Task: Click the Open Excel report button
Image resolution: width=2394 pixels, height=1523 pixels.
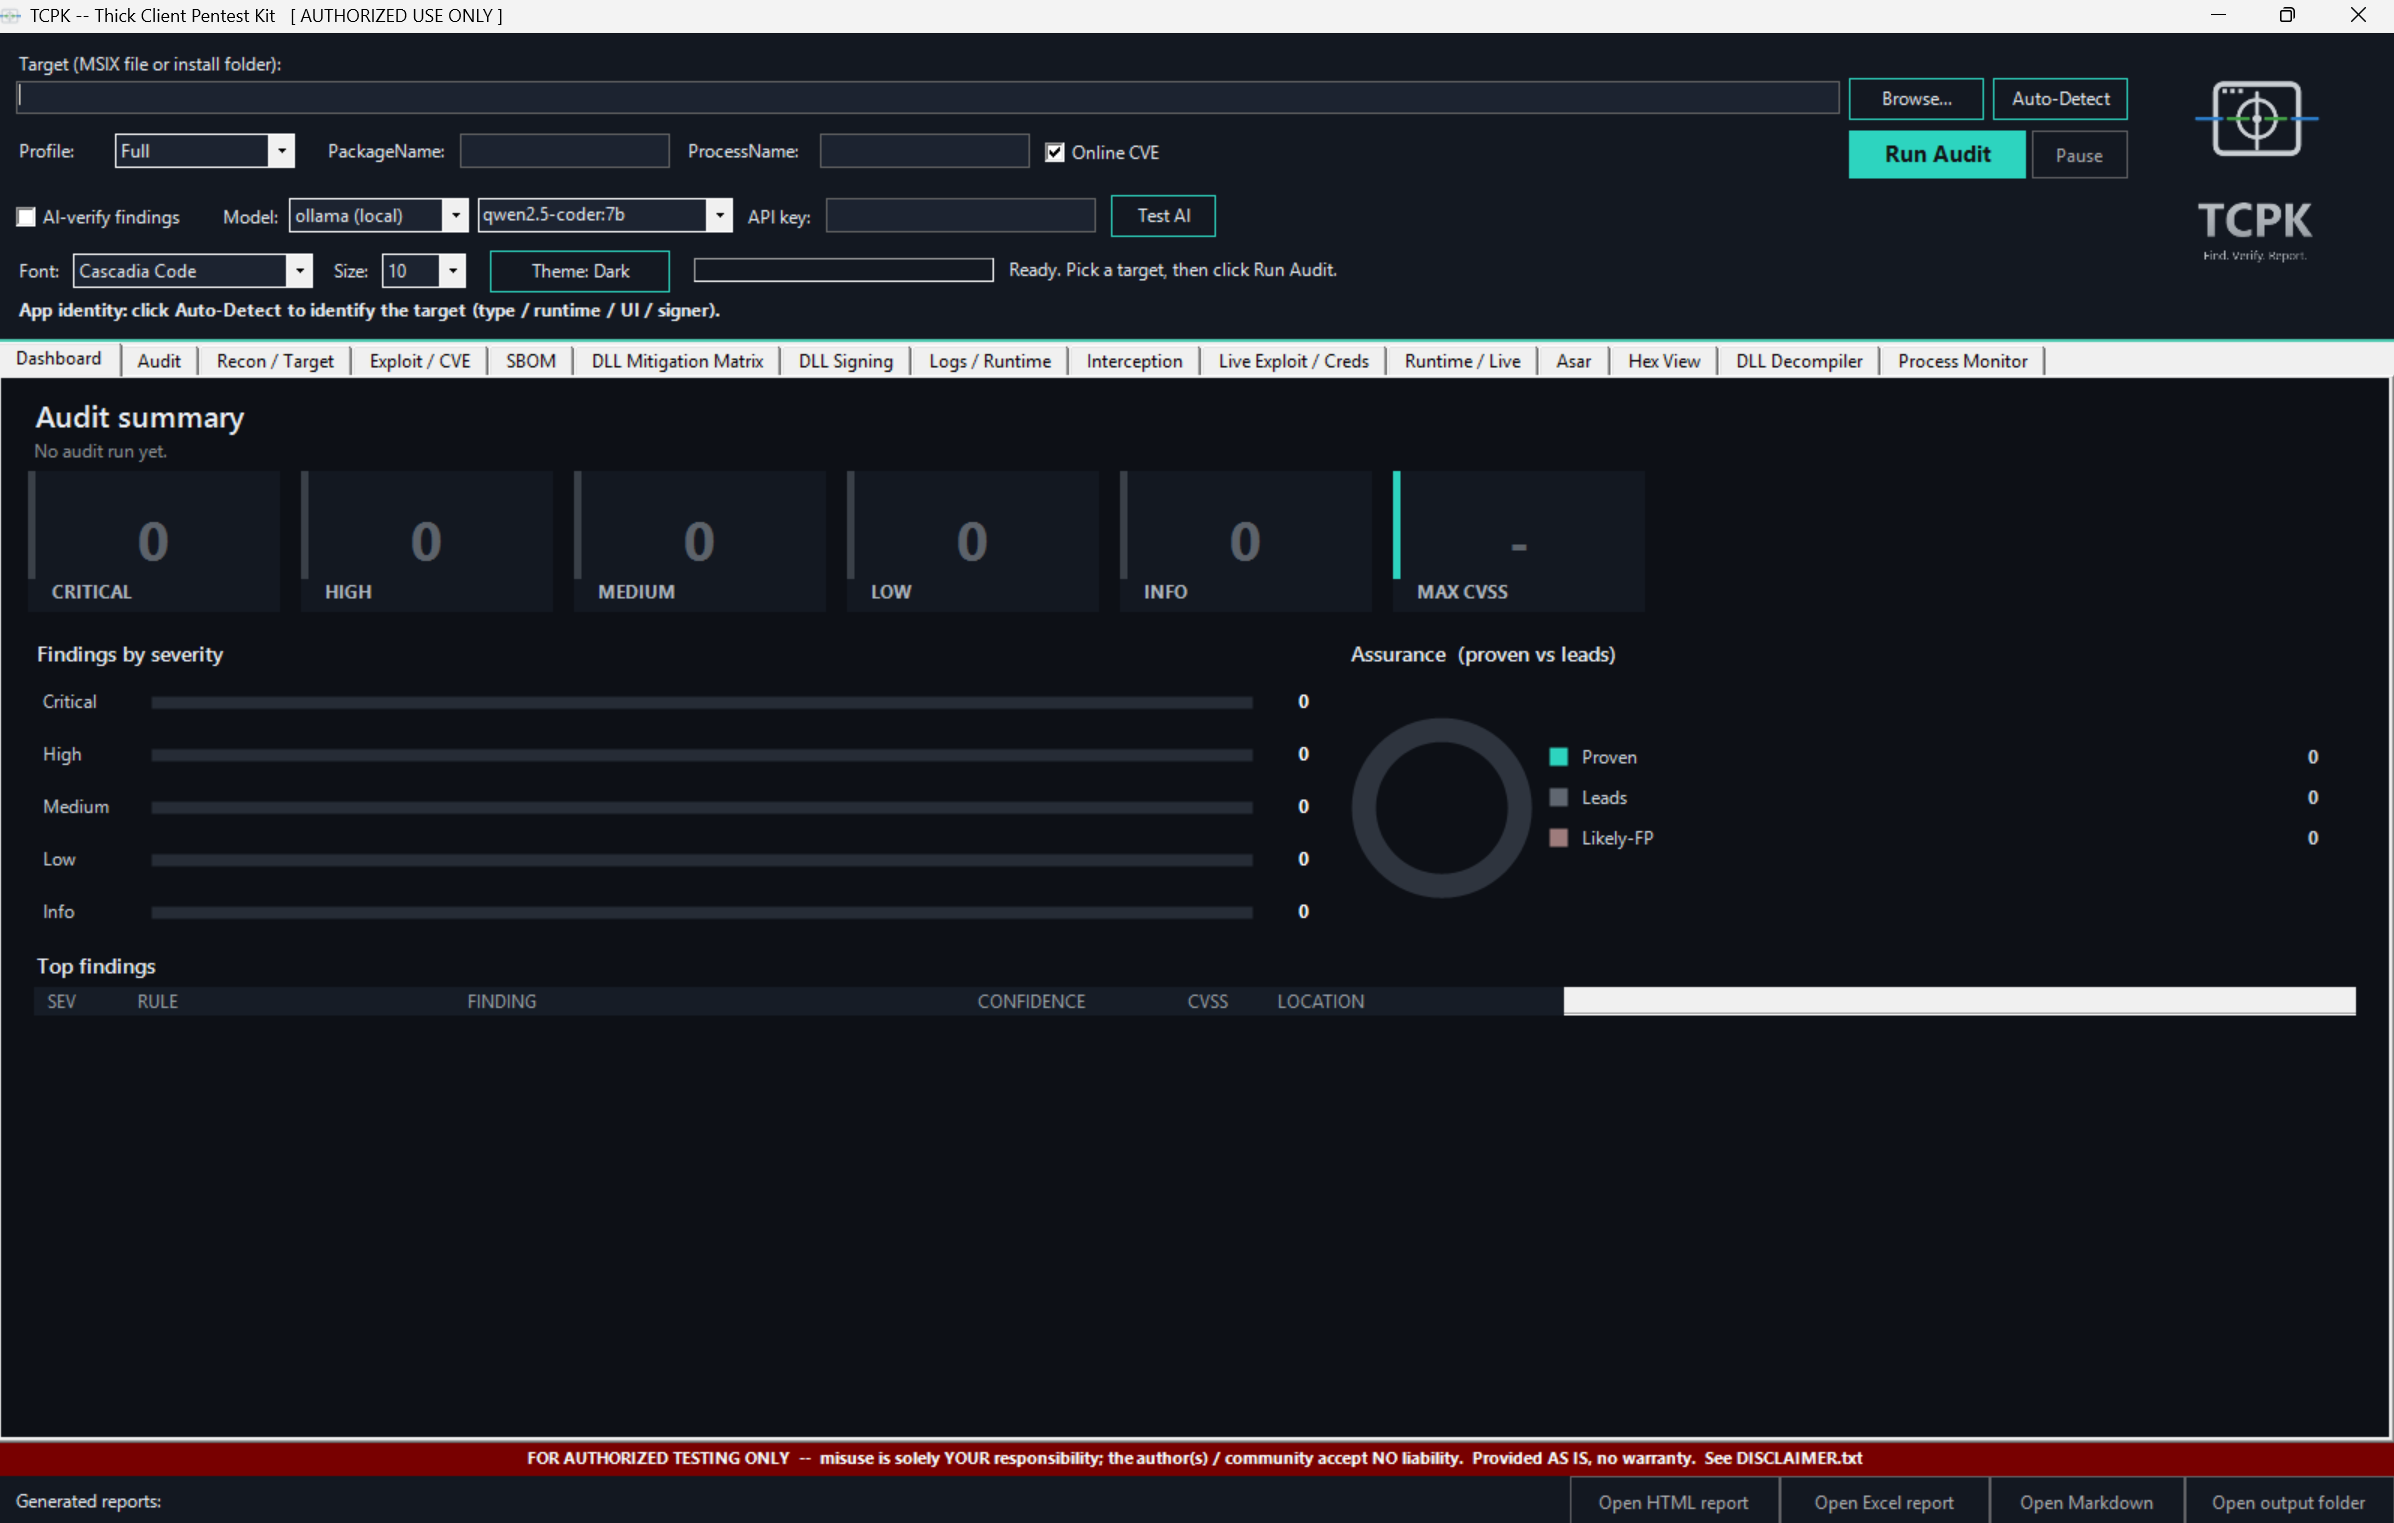Action: [x=1884, y=1502]
